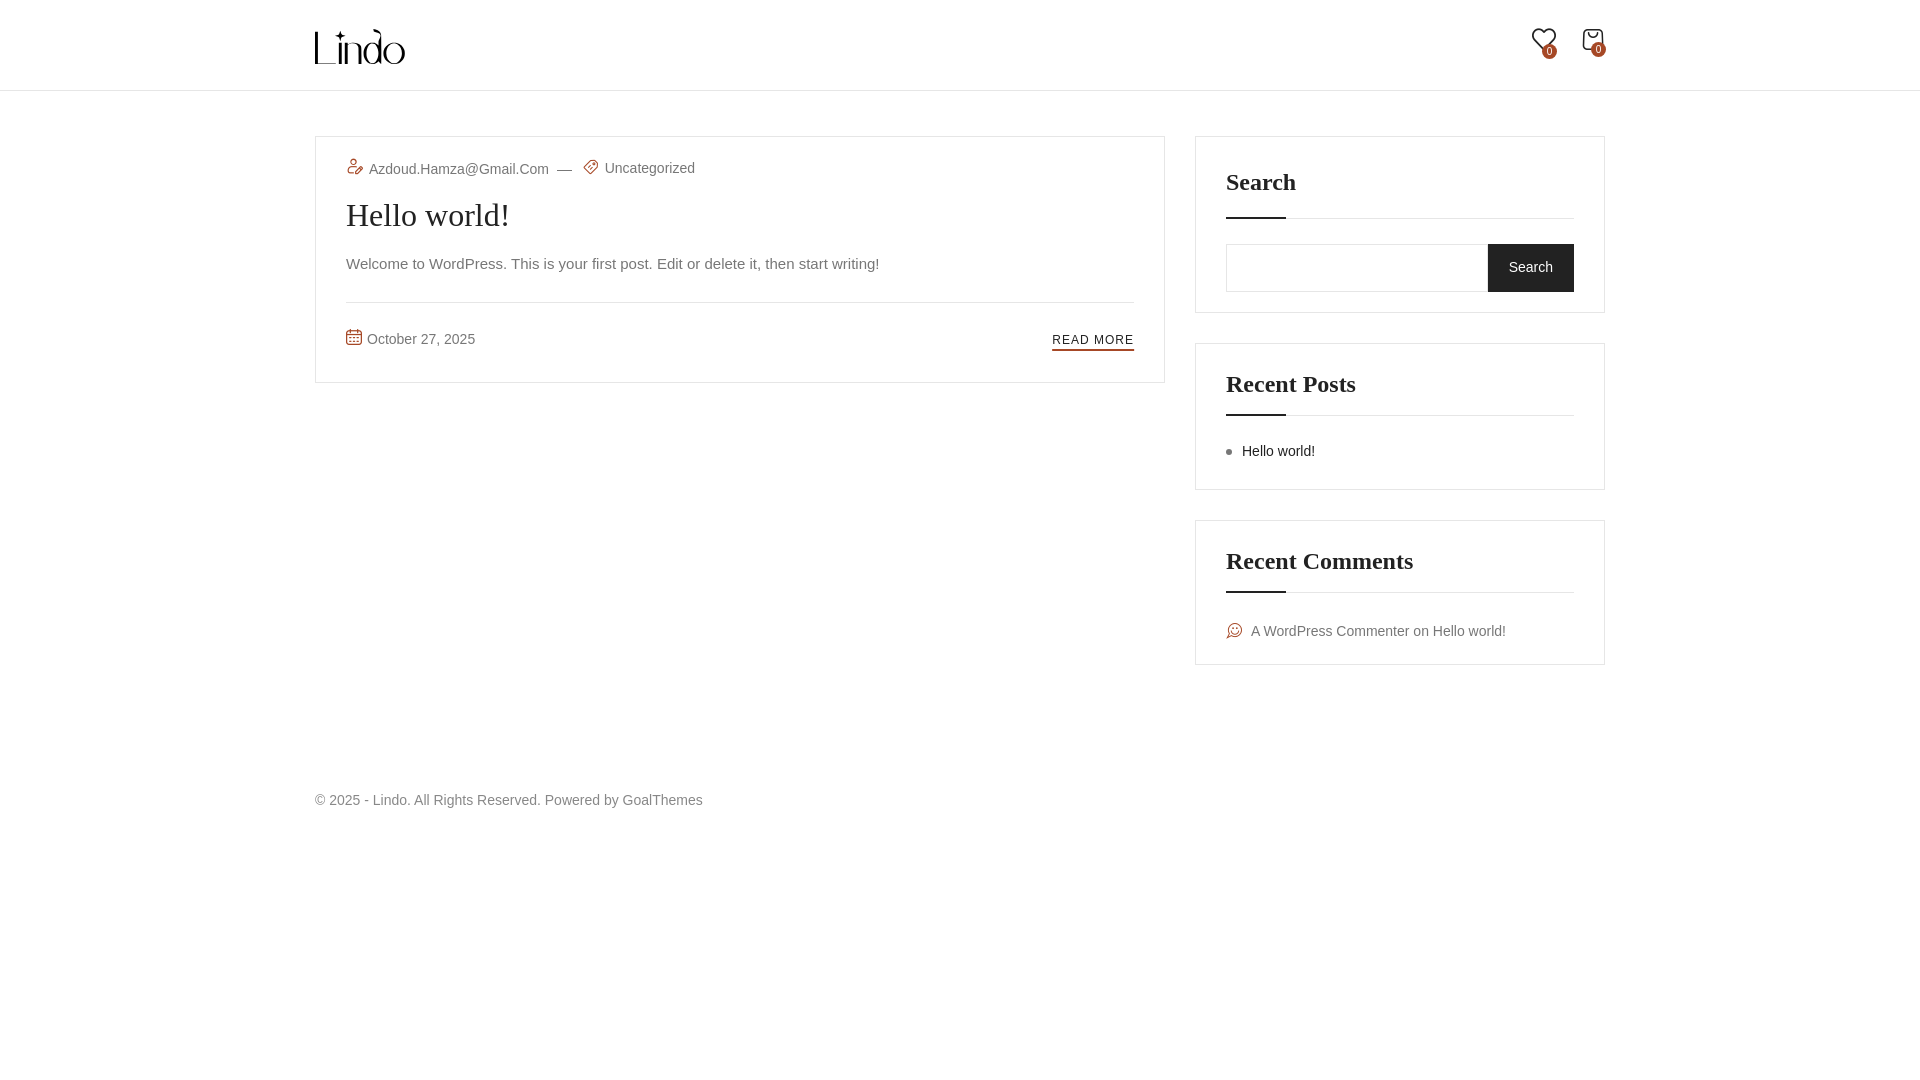
Task: Click cart count badge
Action: pyautogui.click(x=1598, y=50)
